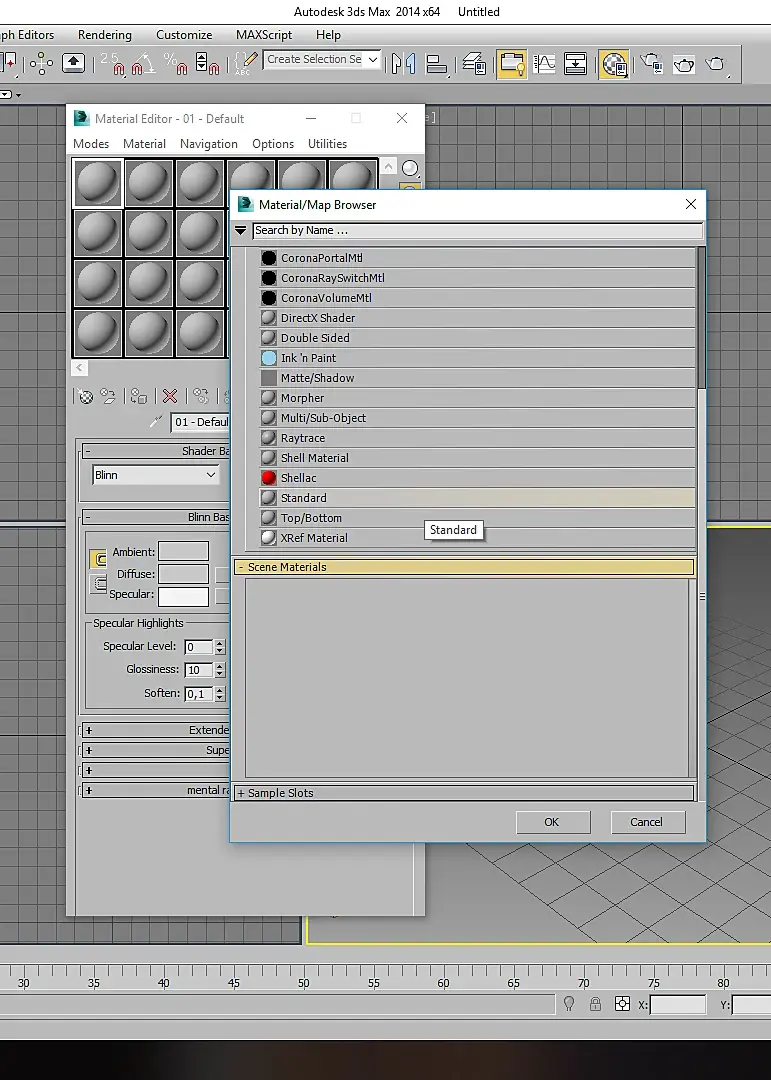Open the Rendered Frame Window teapot icon

[684, 63]
